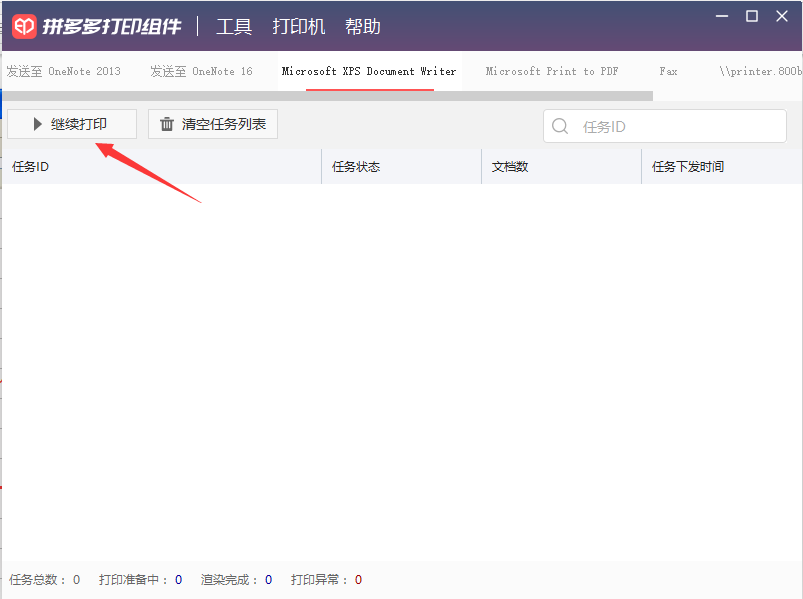Open the 打印机 menu

299,26
